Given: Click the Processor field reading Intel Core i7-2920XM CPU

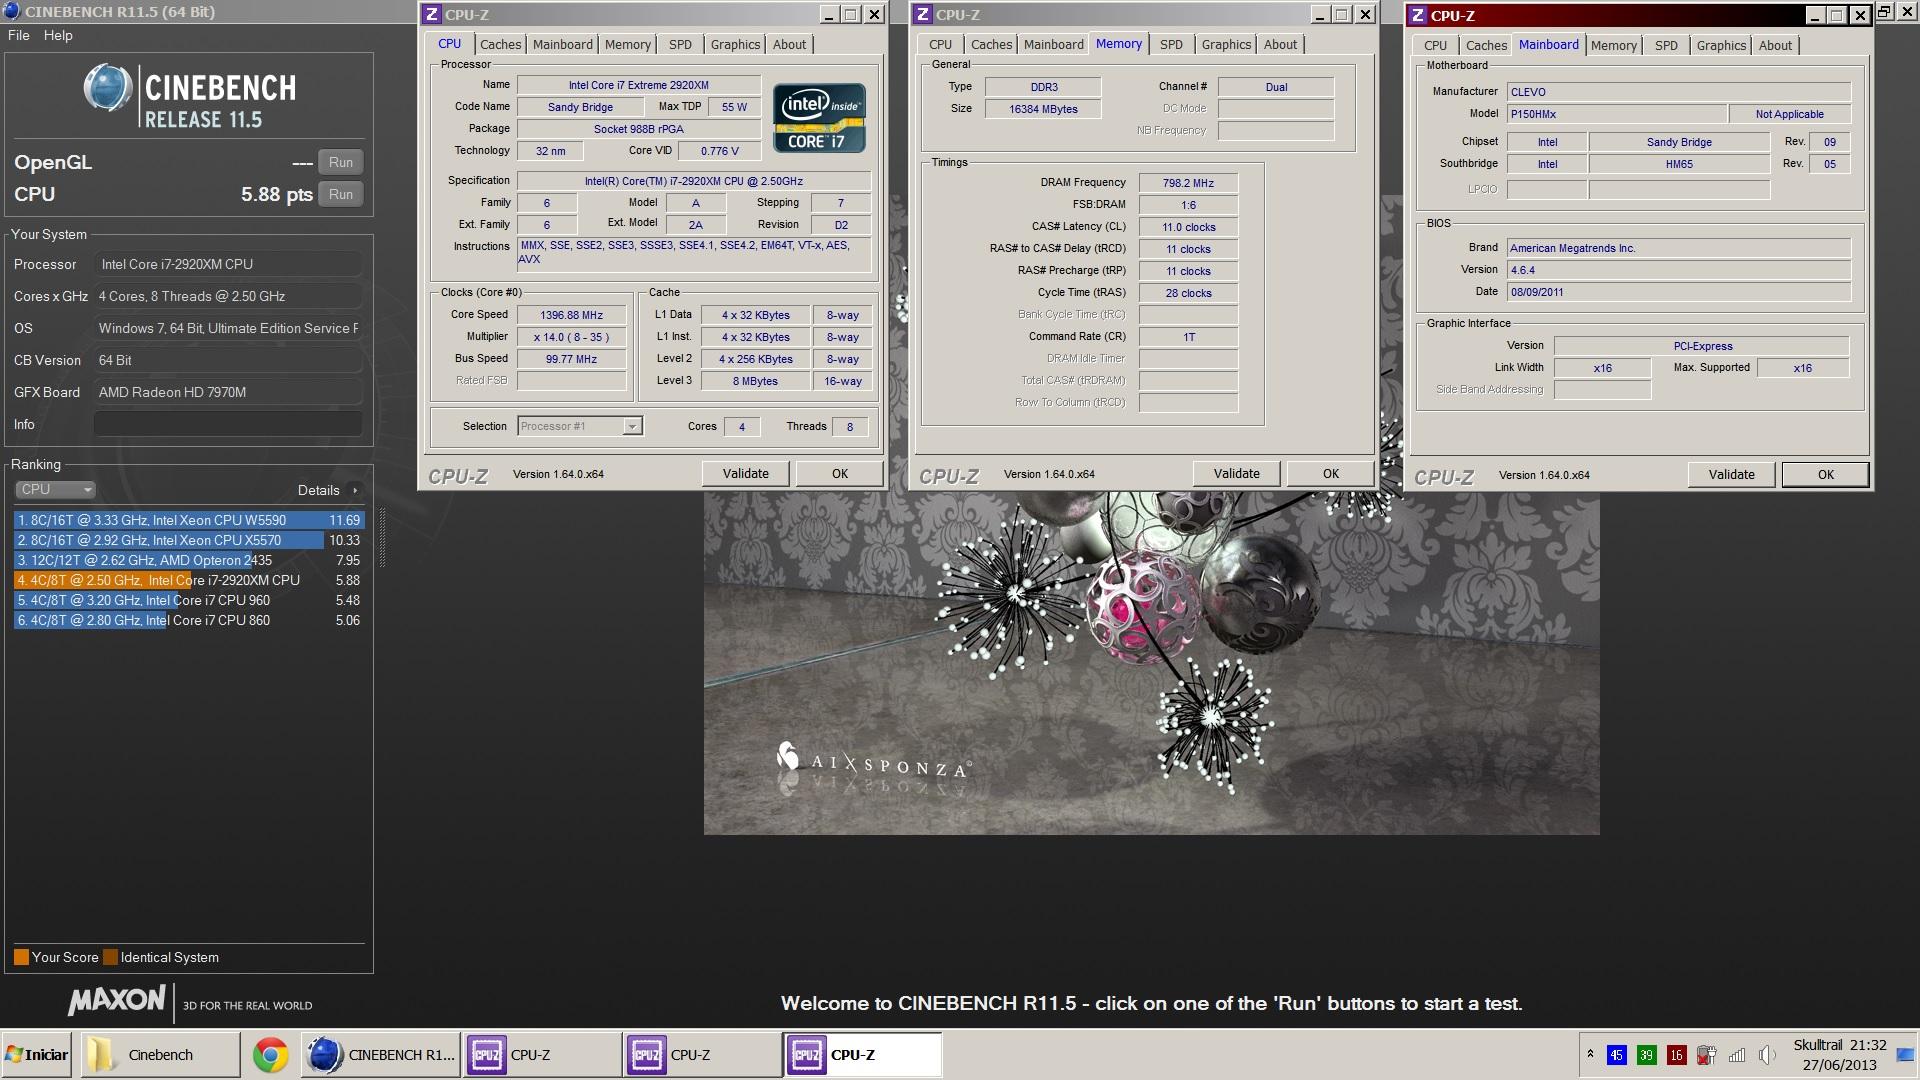Looking at the screenshot, I should coord(228,264).
